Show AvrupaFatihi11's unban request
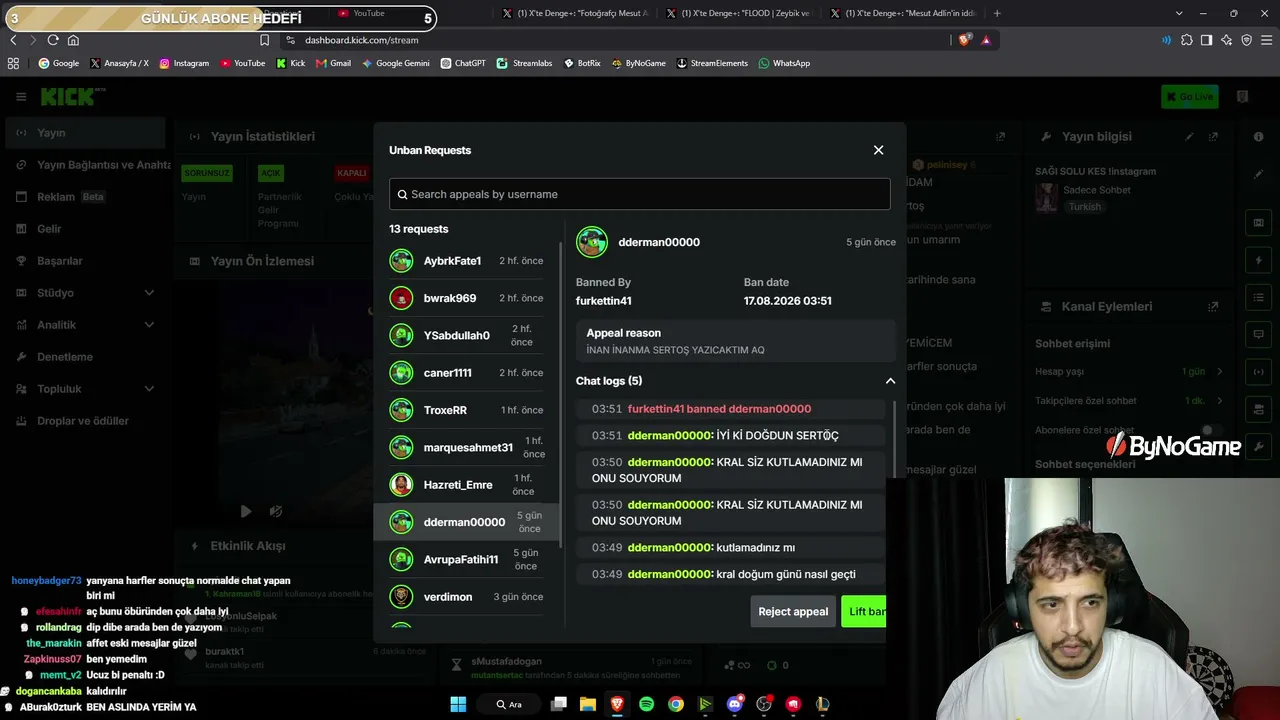Image resolution: width=1280 pixels, height=720 pixels. coord(466,559)
